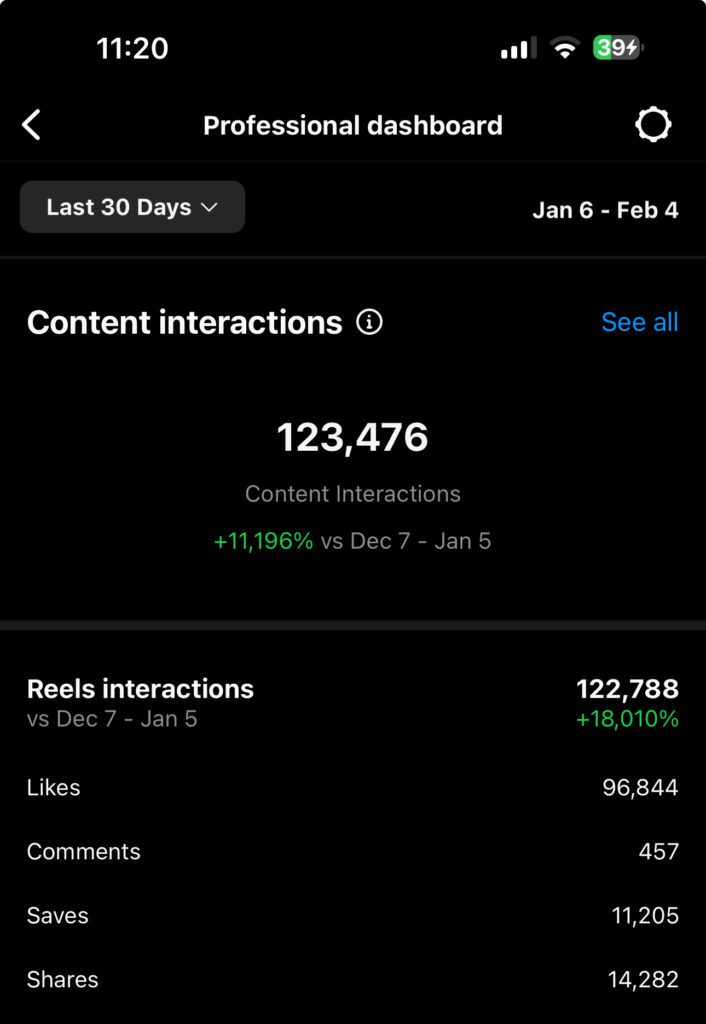Select the Reels interactions row

[x=140, y=689]
